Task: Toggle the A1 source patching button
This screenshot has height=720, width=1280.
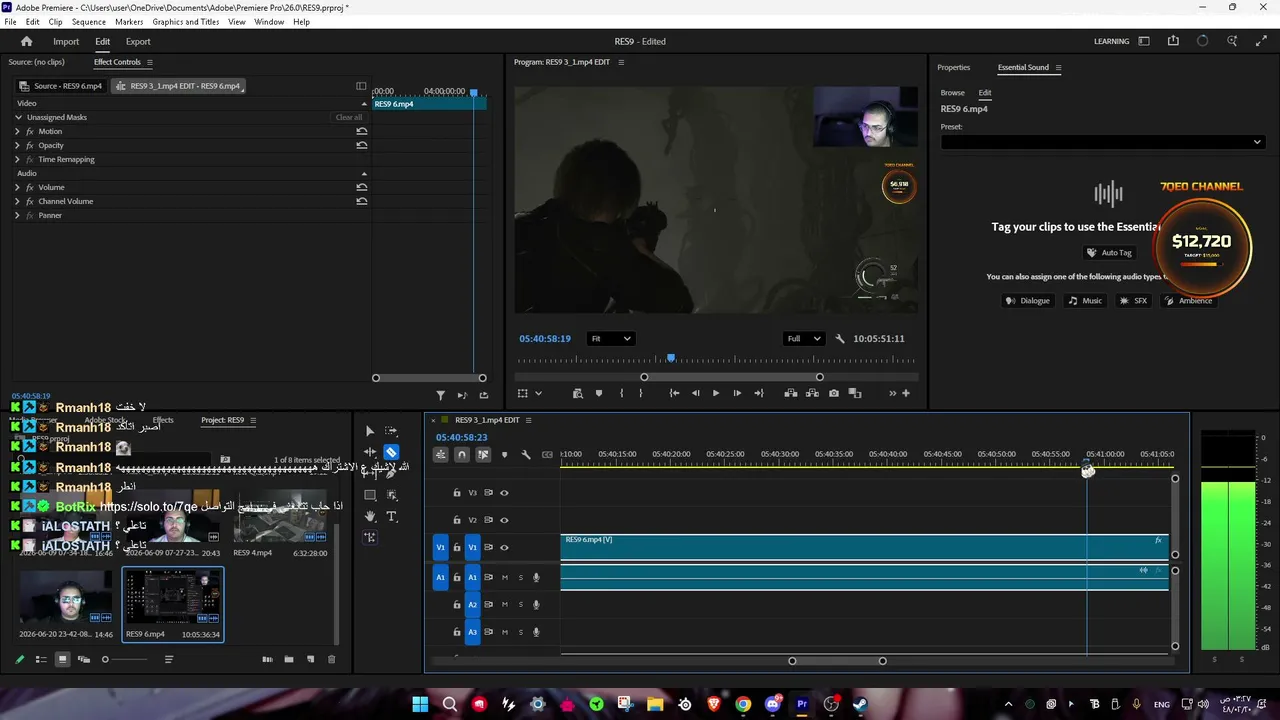Action: [440, 577]
